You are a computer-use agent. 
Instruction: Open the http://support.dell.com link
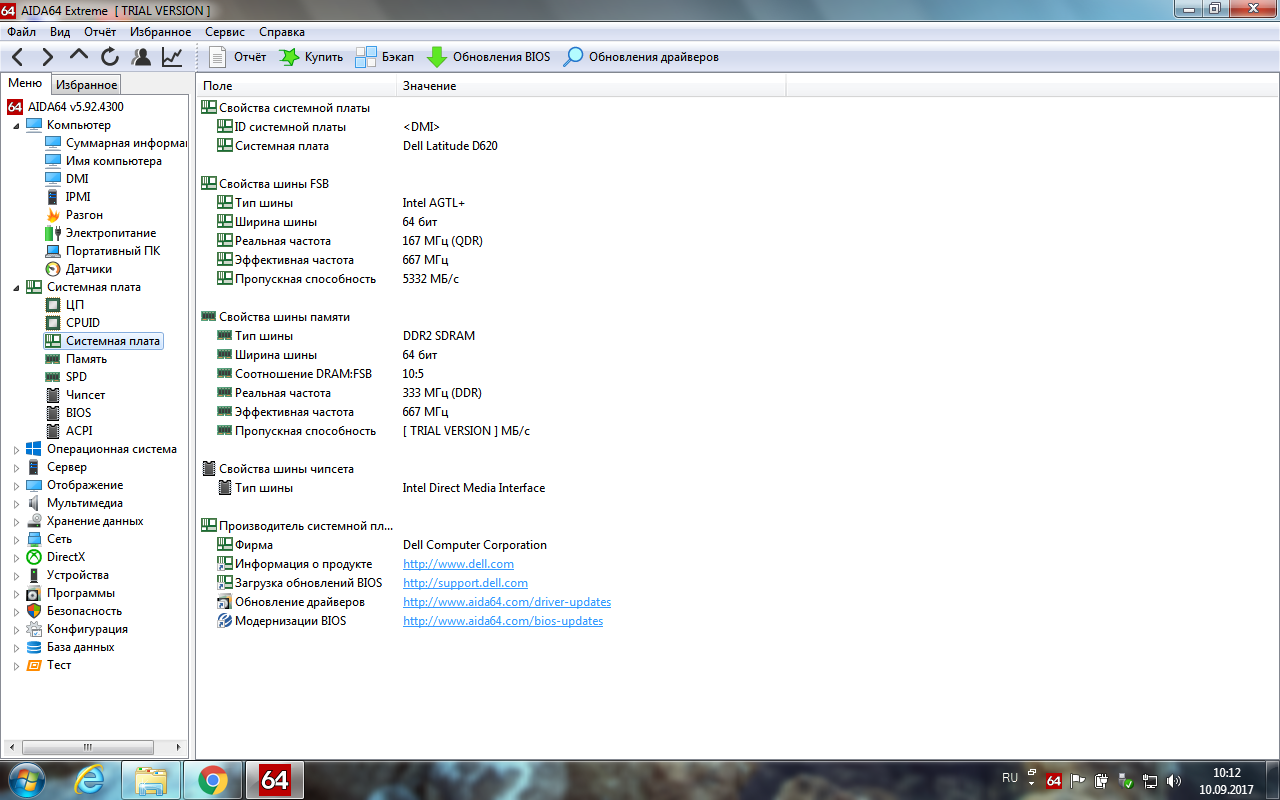pyautogui.click(x=465, y=583)
